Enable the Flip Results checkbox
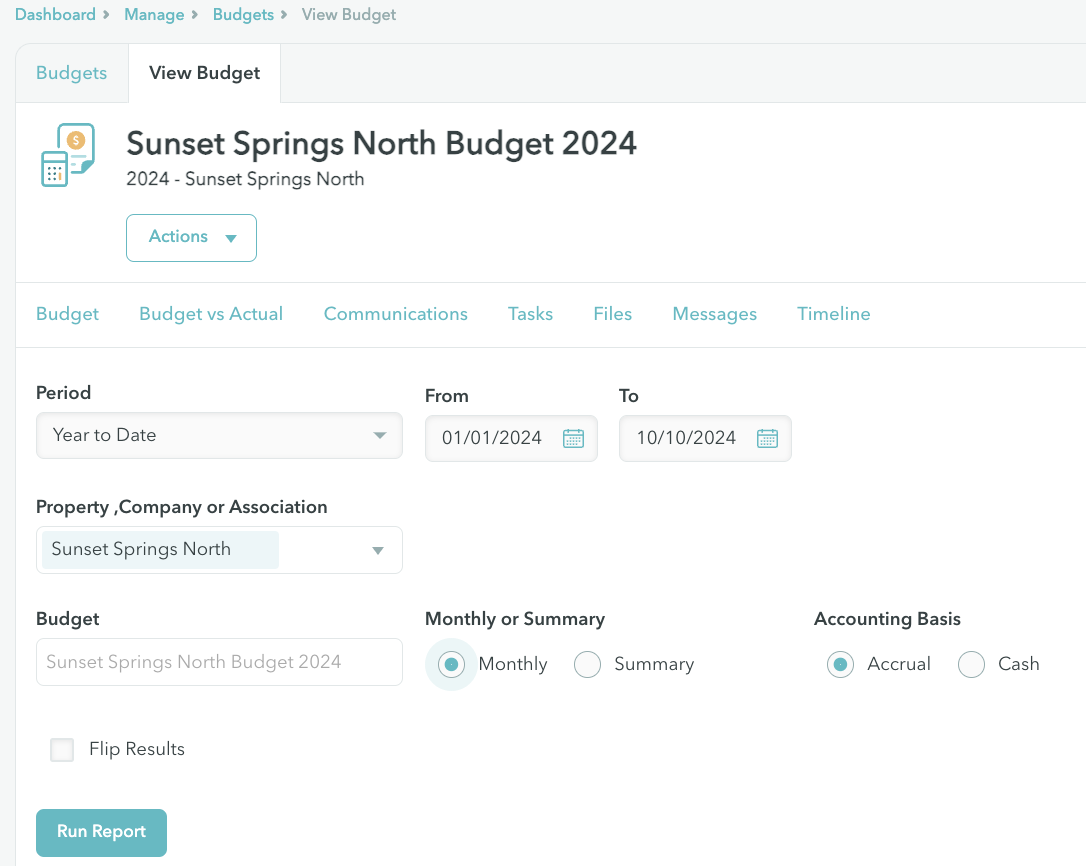 (62, 750)
